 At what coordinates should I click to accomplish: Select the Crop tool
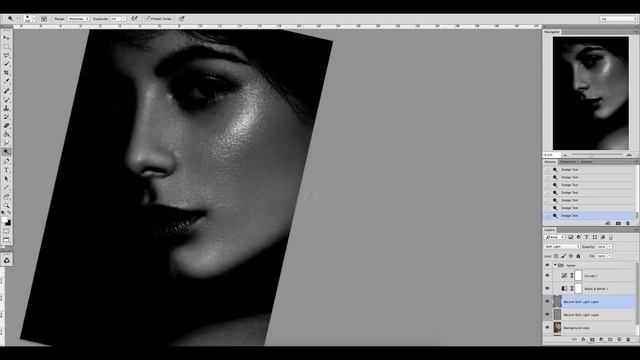(x=6, y=73)
